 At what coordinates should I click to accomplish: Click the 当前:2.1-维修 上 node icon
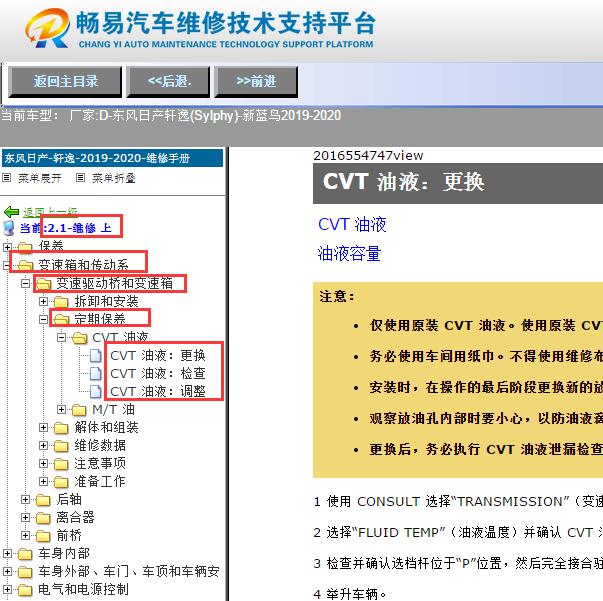pyautogui.click(x=8, y=228)
